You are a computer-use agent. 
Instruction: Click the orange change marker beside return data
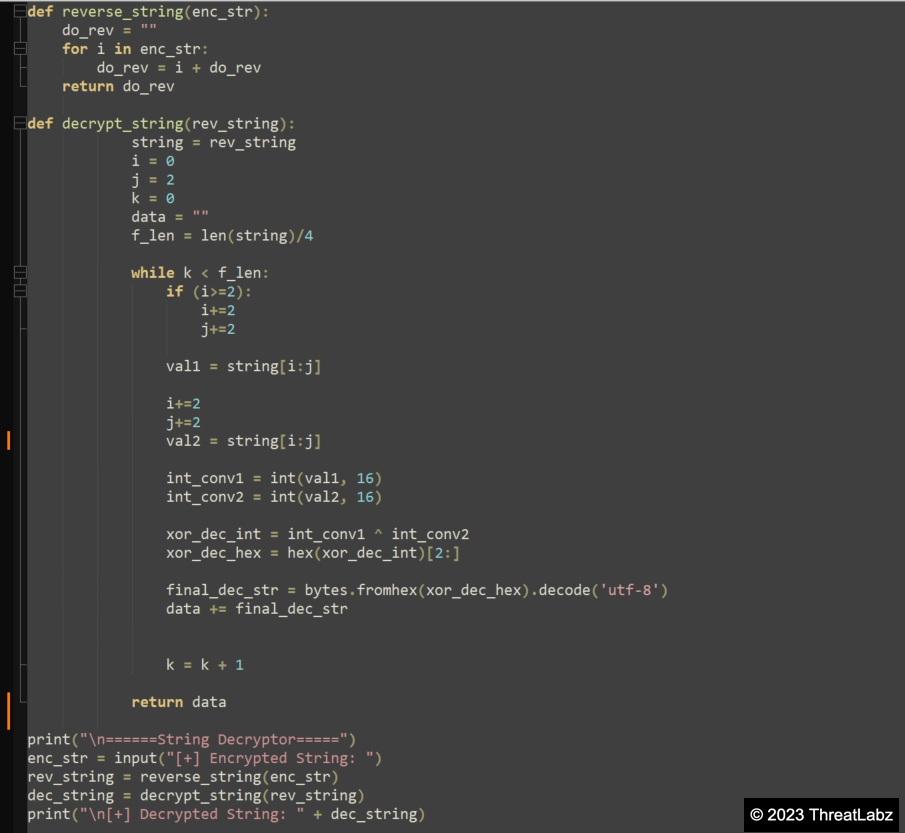click(x=9, y=710)
